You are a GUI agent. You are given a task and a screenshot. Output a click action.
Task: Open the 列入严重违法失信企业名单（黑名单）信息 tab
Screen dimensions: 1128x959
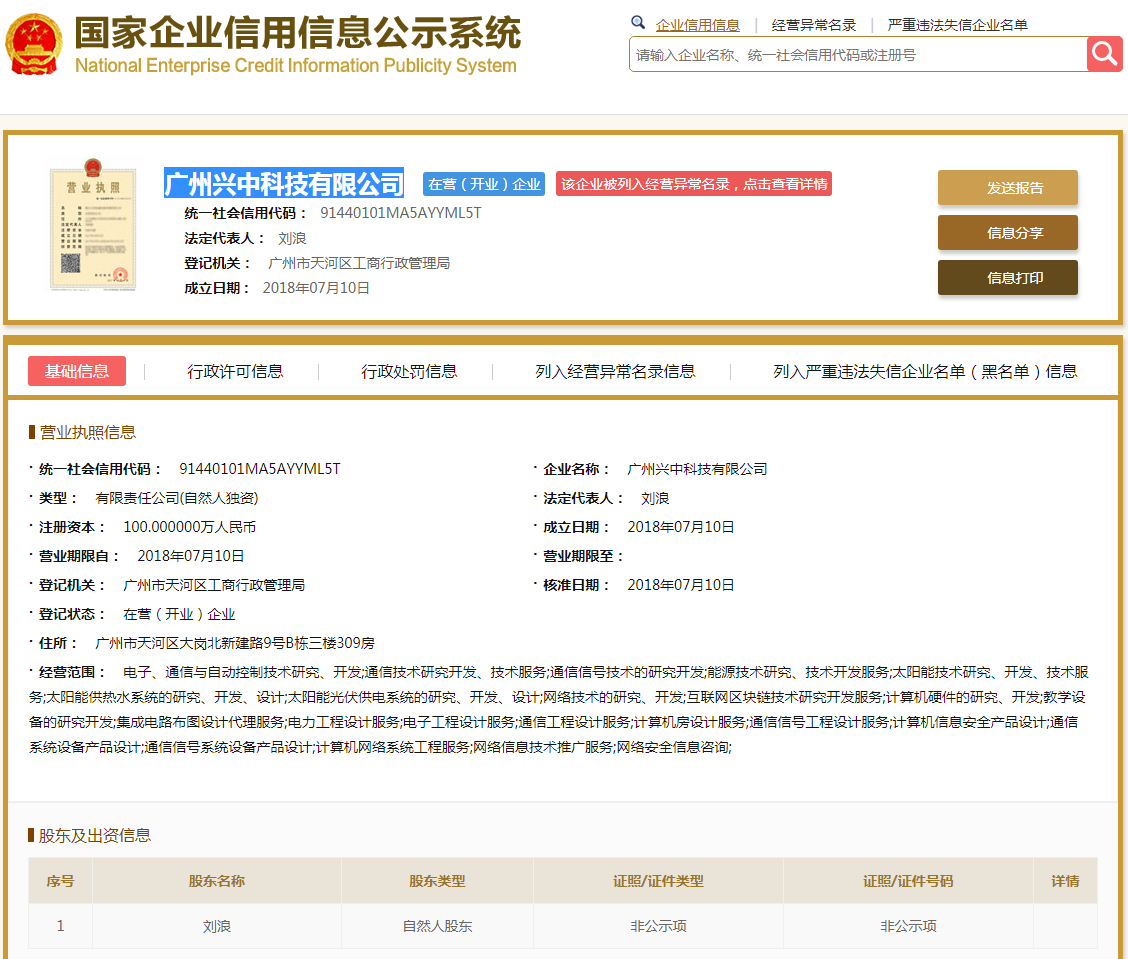pos(924,371)
